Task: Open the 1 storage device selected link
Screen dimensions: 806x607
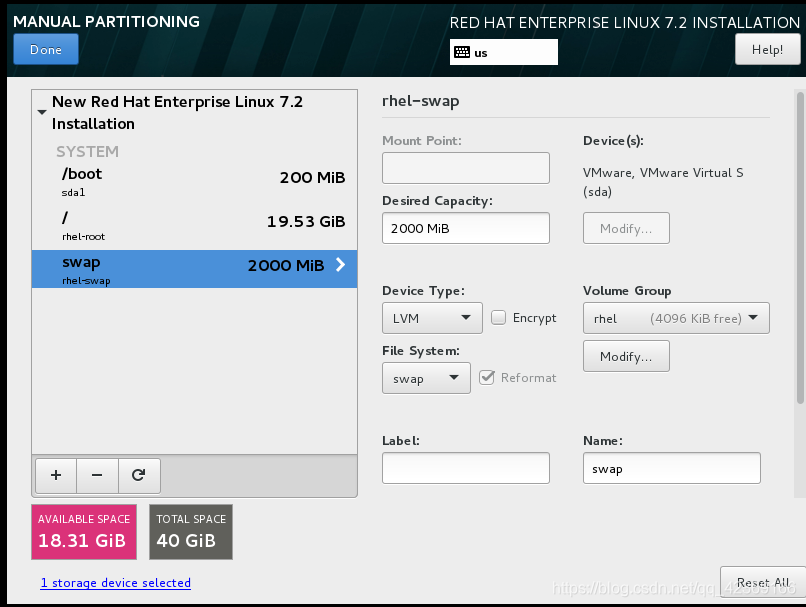Action: [116, 583]
